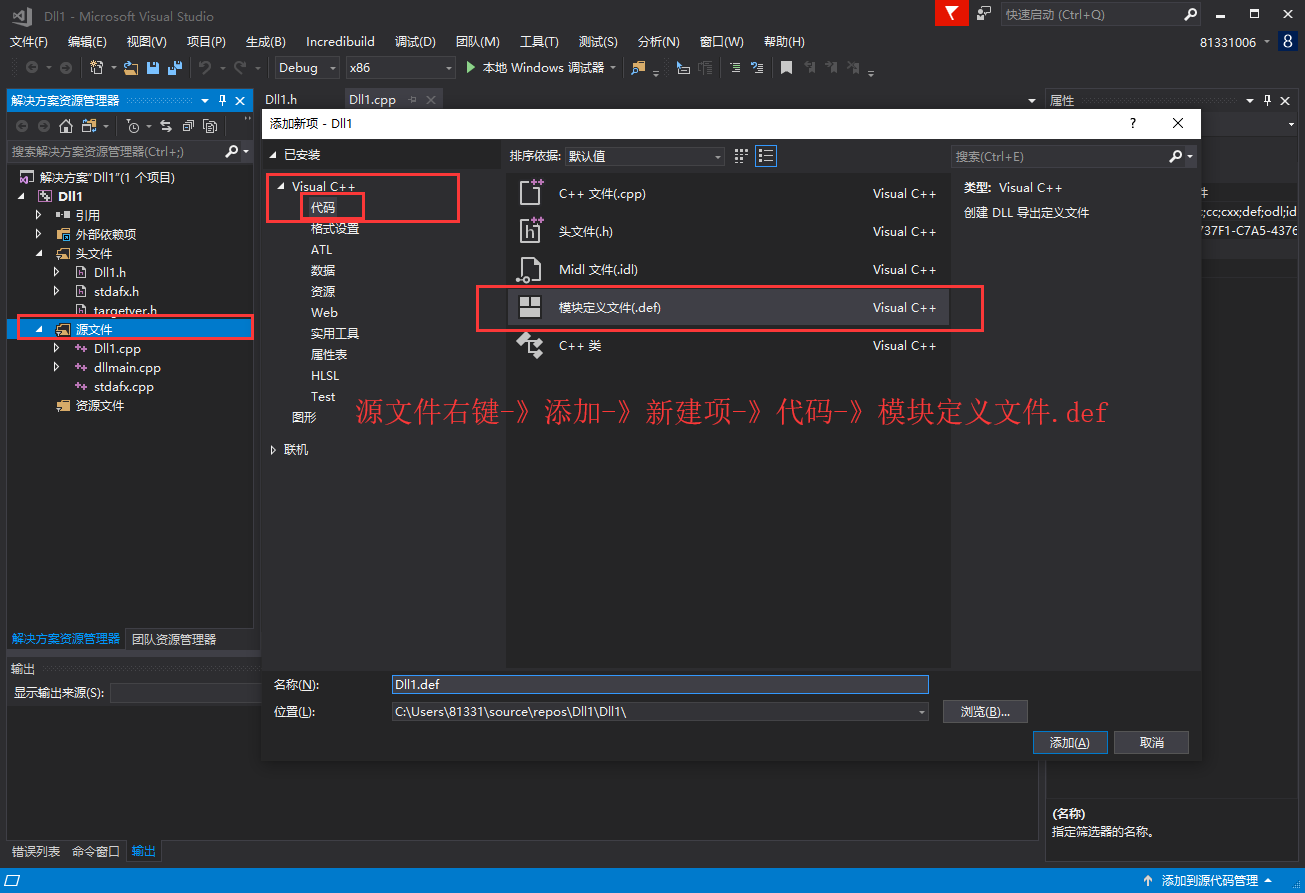This screenshot has width=1305, height=893.
Task: Select the HLSL category in tree
Action: click(x=325, y=376)
